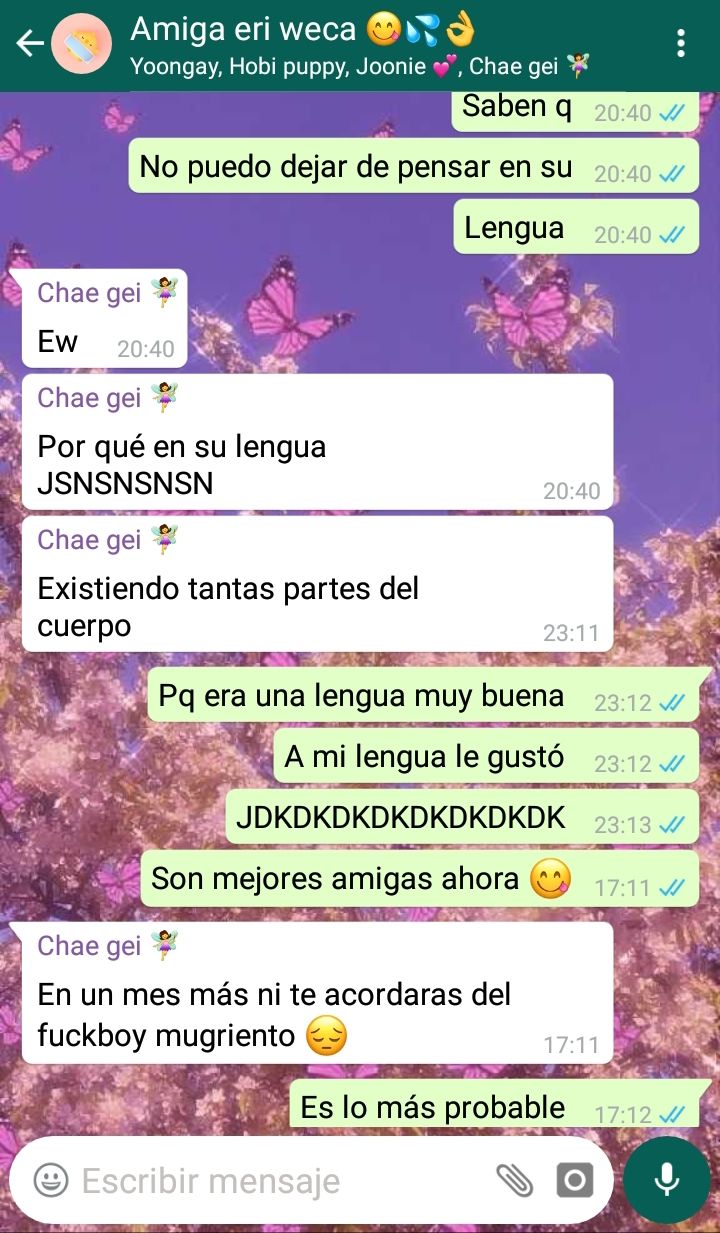Tap the read-receipt ticks on 'Pq era una lengua muy buena'
Screen dimensions: 720x1233
point(672,703)
